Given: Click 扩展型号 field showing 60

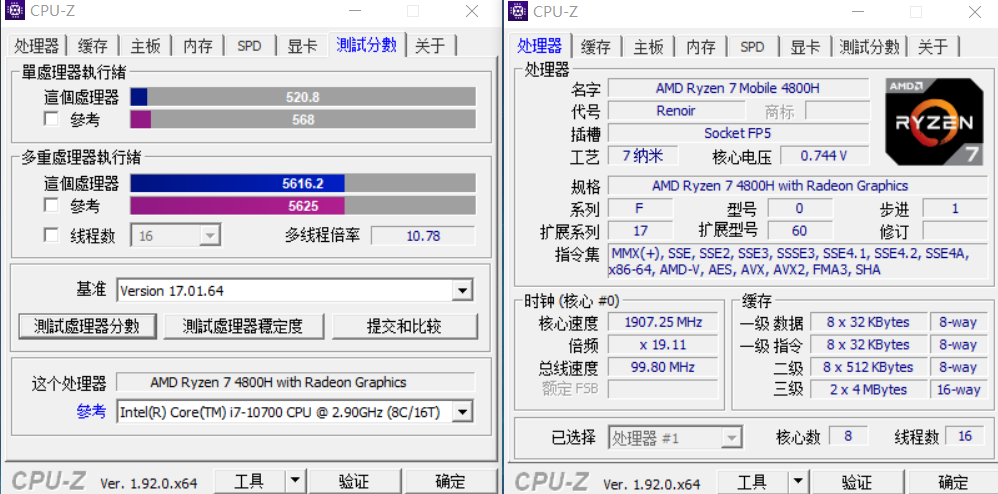Looking at the screenshot, I should 799,230.
